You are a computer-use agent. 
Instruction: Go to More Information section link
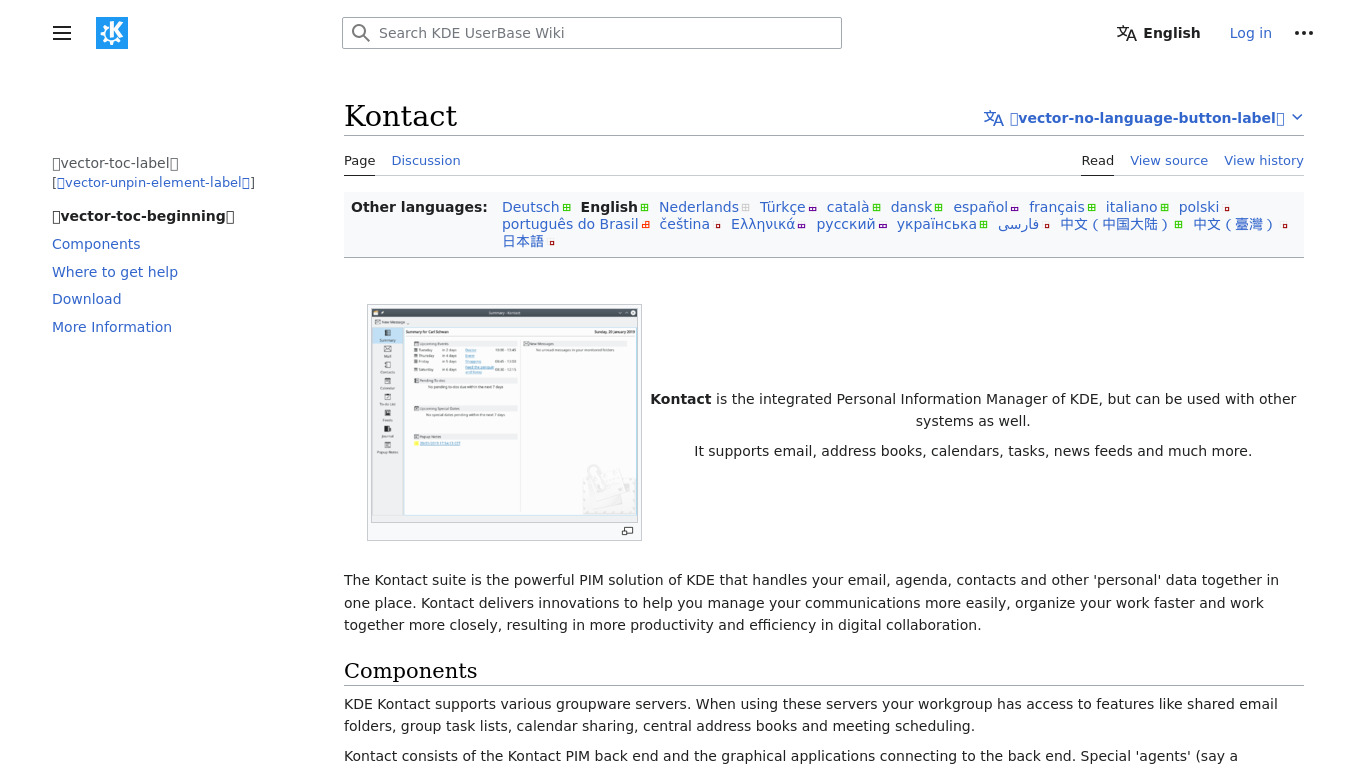(112, 327)
